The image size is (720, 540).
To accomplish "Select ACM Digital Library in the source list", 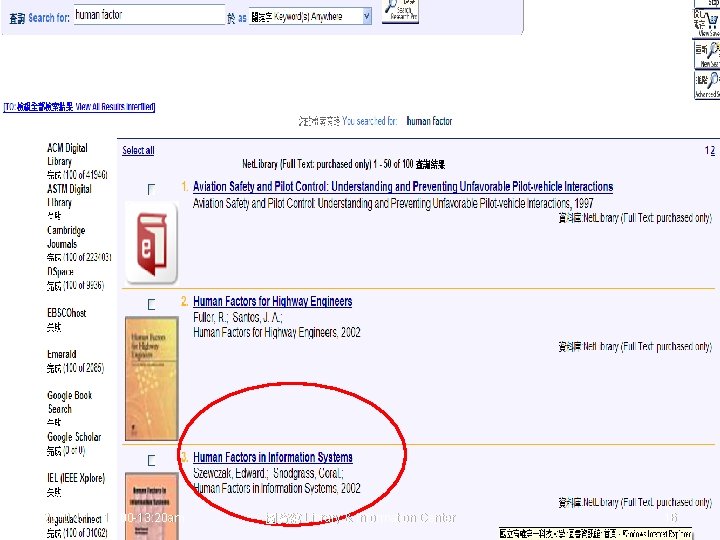I will click(67, 154).
